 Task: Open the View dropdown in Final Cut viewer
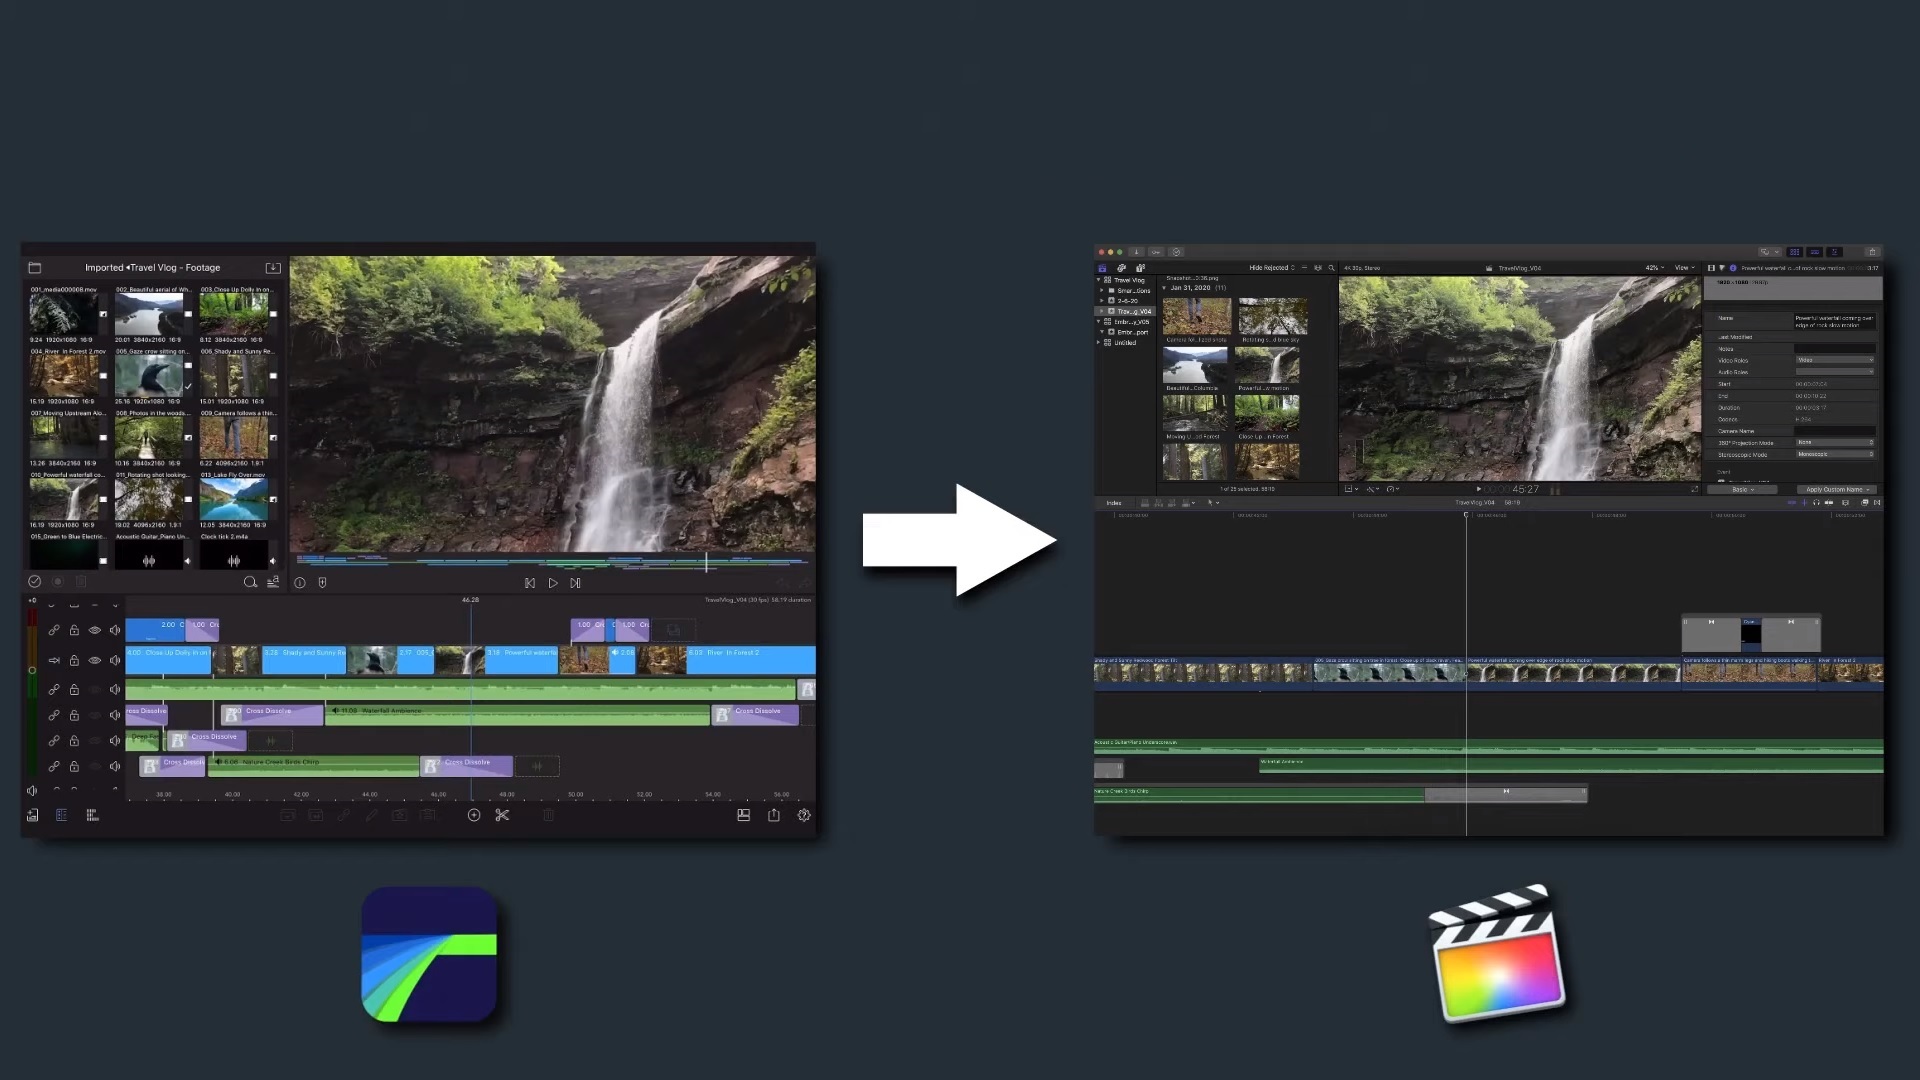coord(1685,268)
